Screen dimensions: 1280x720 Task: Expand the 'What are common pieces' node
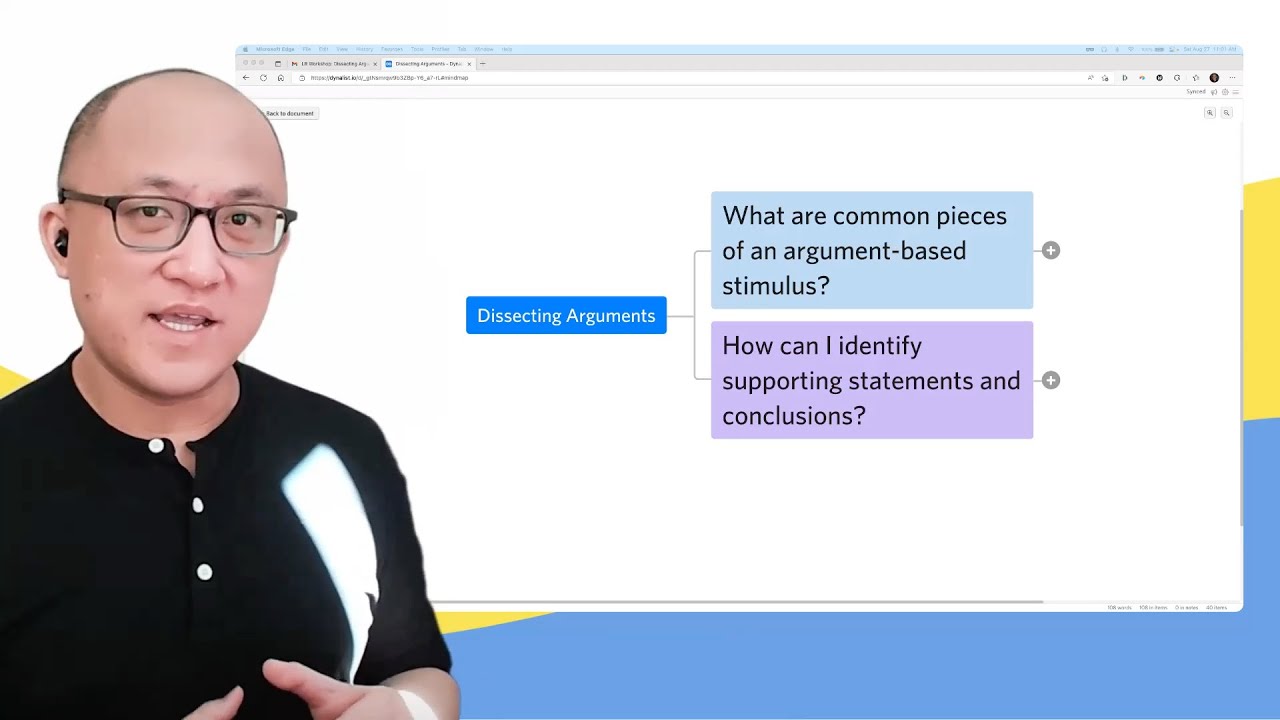coord(1050,250)
